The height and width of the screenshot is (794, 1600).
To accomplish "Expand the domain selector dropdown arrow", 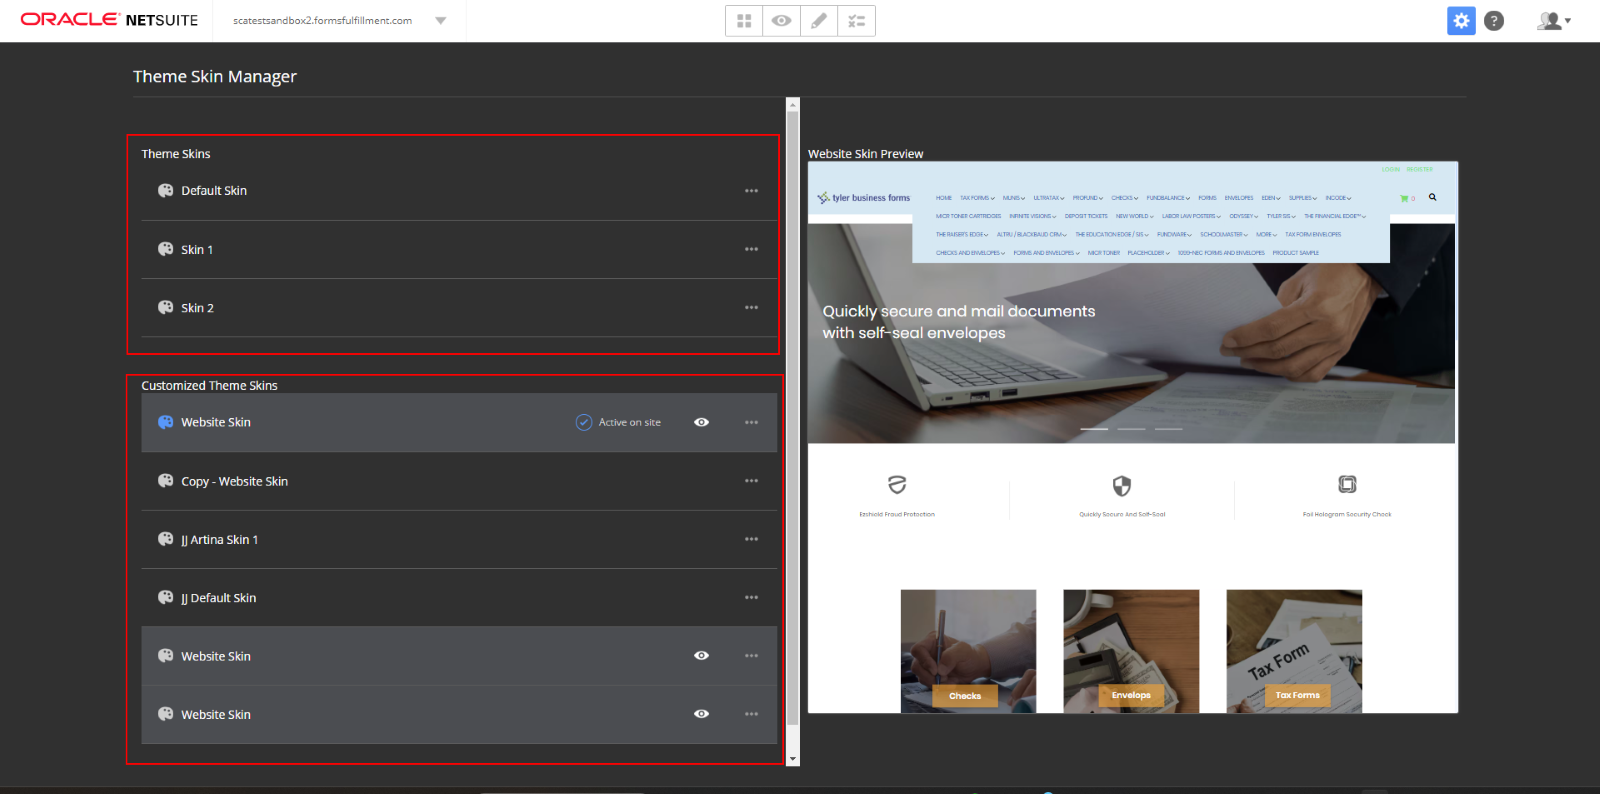I will (x=441, y=21).
